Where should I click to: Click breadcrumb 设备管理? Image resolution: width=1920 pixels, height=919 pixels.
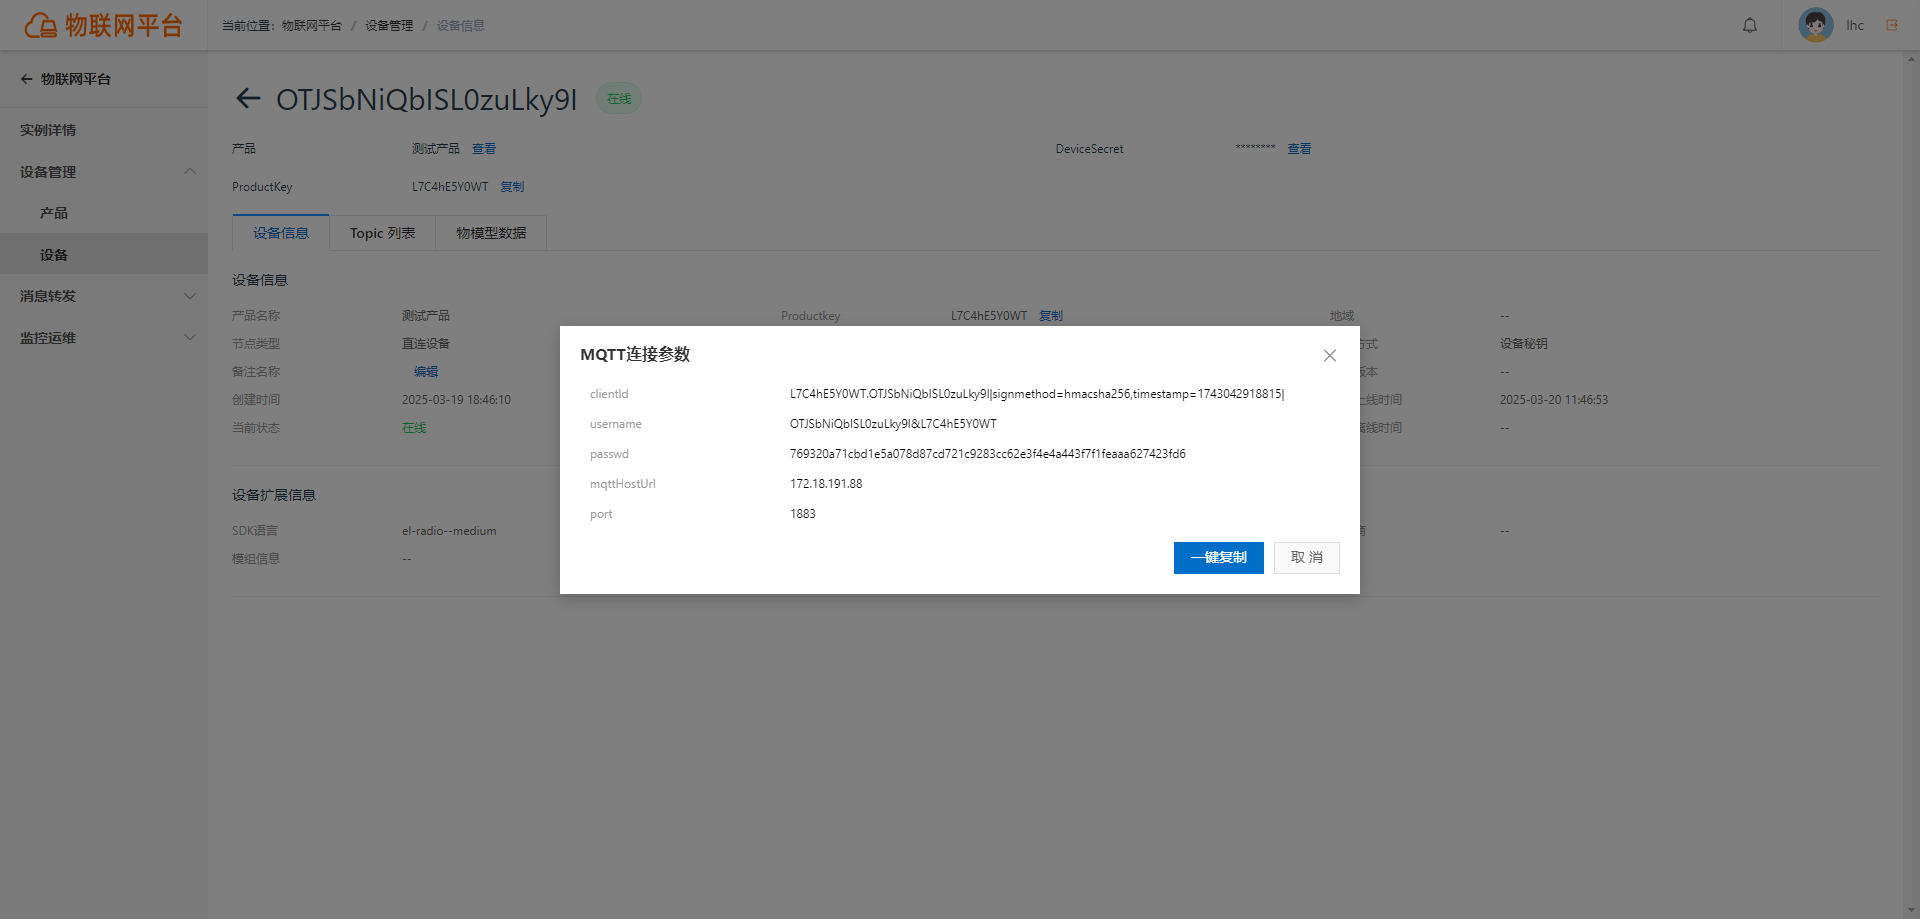click(389, 26)
